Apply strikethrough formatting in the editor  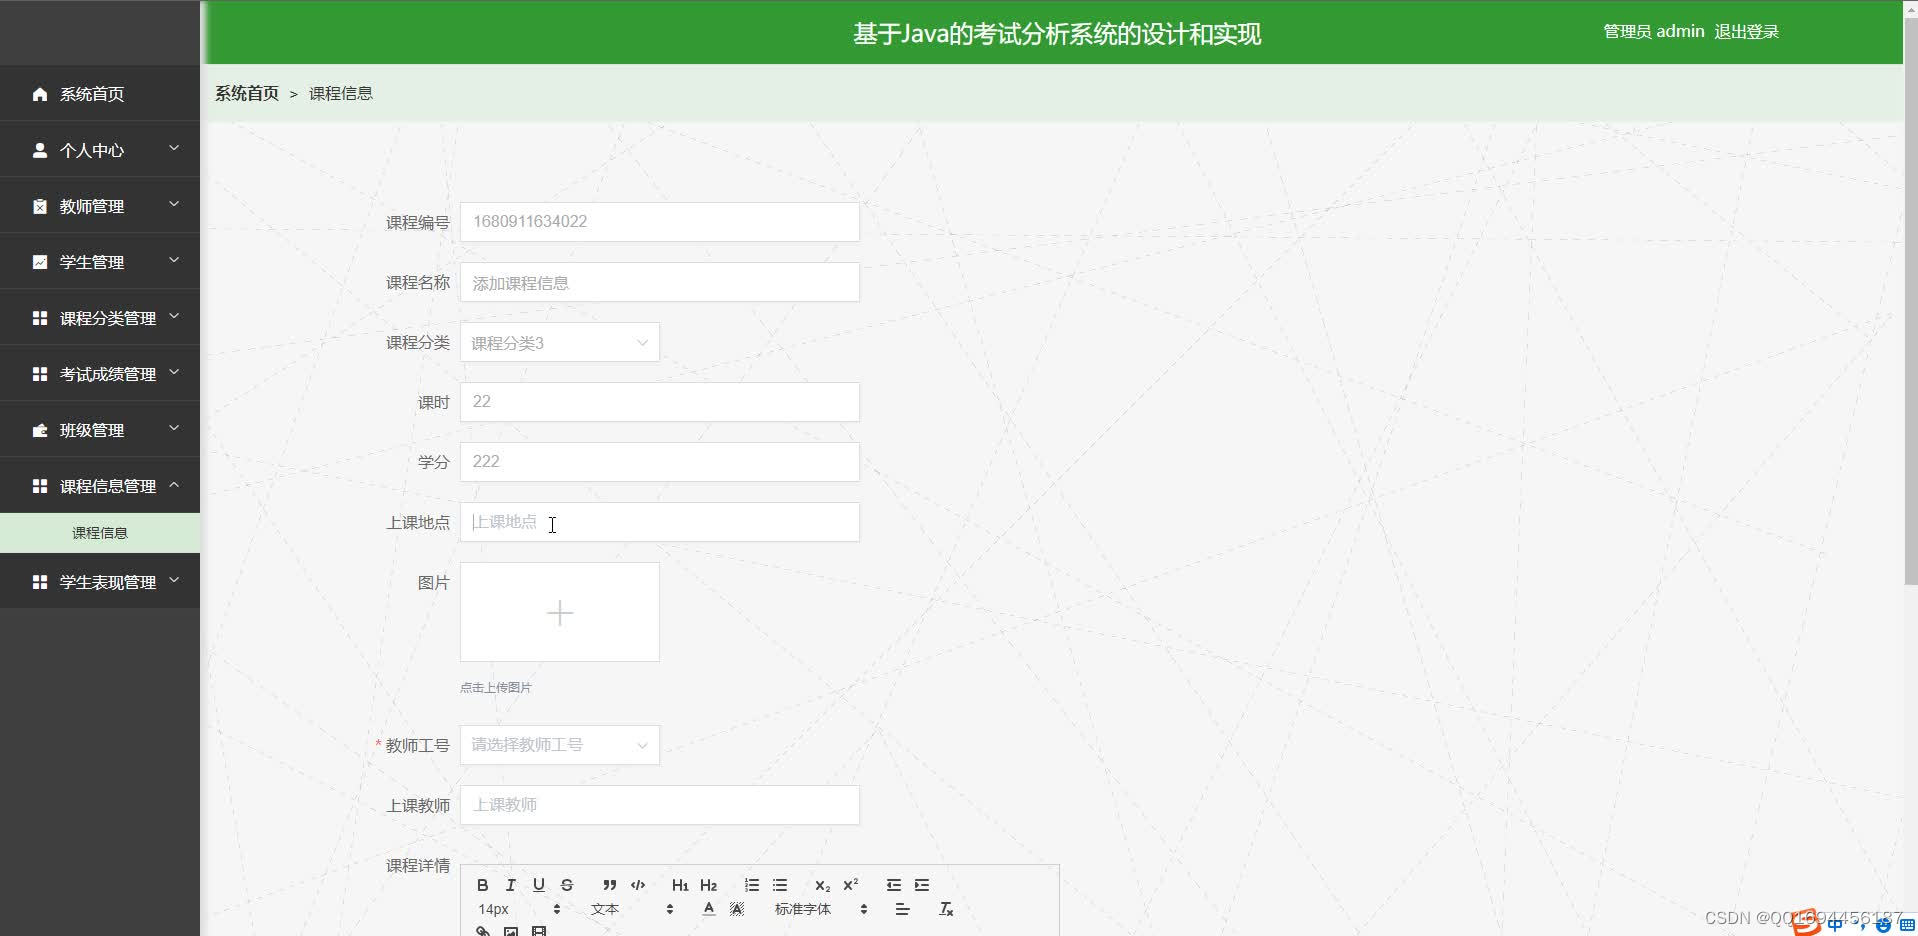[x=567, y=885]
